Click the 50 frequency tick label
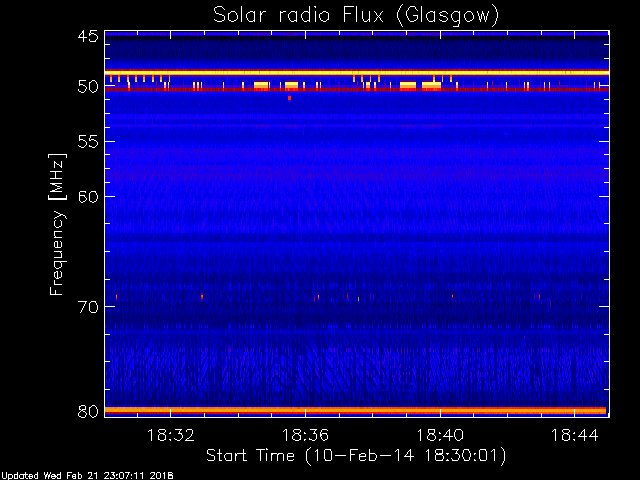This screenshot has height=480, width=640. click(x=88, y=87)
